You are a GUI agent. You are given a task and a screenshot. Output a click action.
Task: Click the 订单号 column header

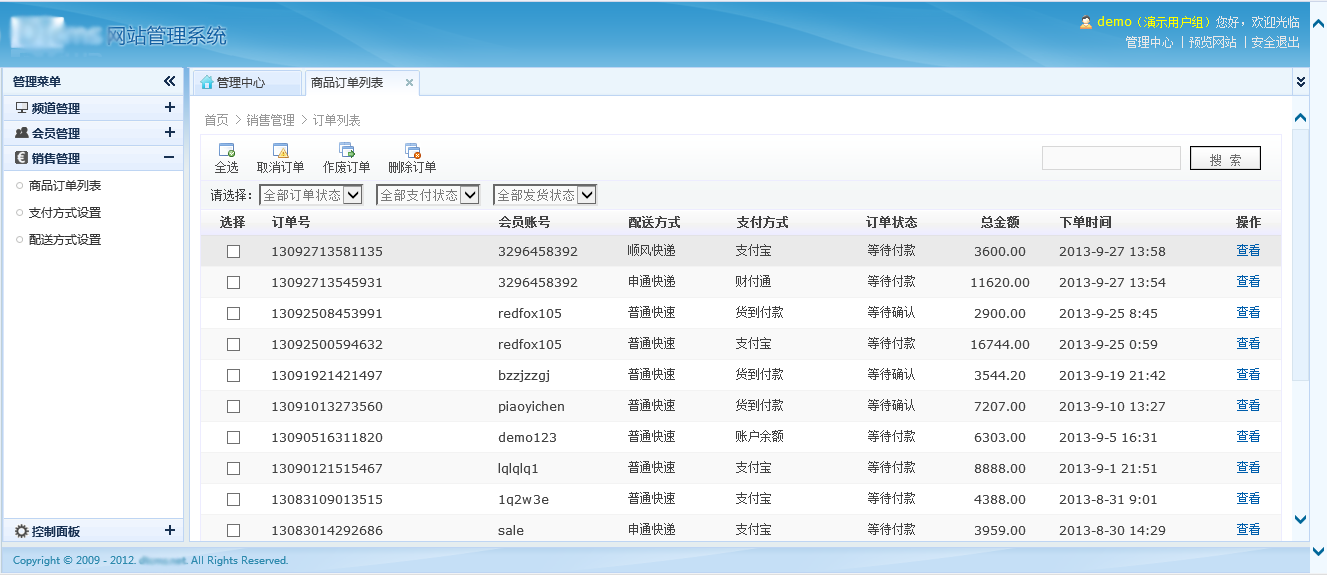pos(291,222)
